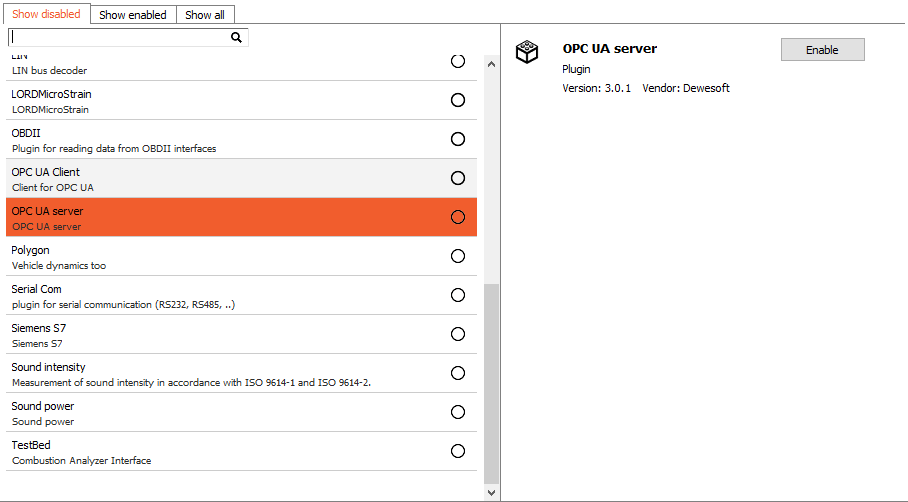Select the Sound power plugin row
The height and width of the screenshot is (502, 908).
pos(241,412)
